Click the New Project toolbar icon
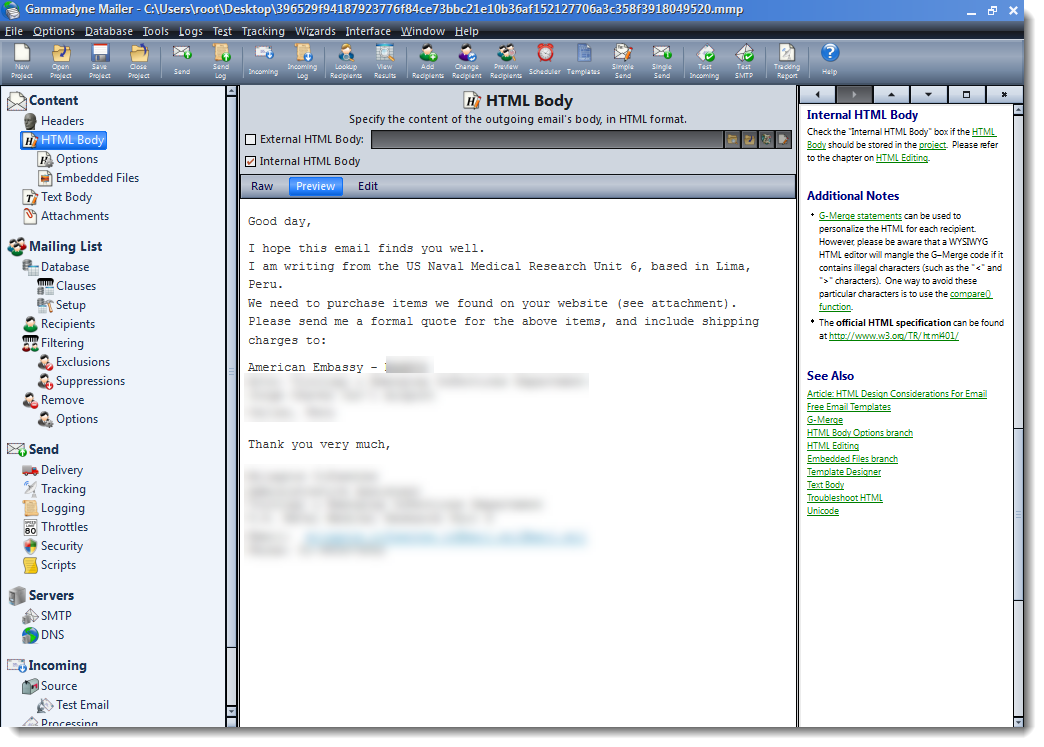 click(x=22, y=61)
